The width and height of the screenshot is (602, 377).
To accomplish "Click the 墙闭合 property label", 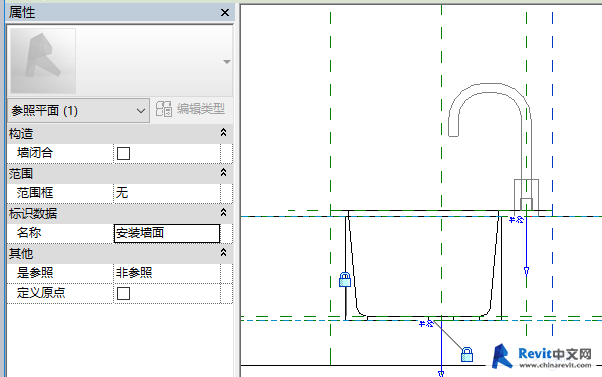I will point(35,153).
